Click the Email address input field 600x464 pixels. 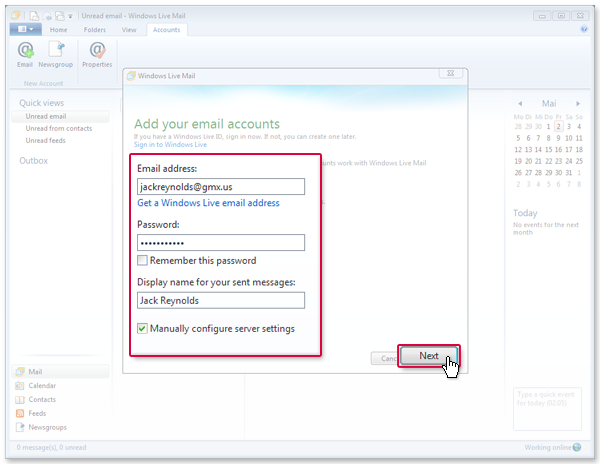tap(221, 187)
